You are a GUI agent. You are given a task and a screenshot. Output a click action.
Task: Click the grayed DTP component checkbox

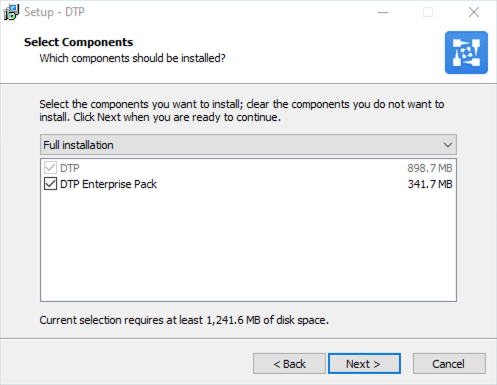[50, 168]
